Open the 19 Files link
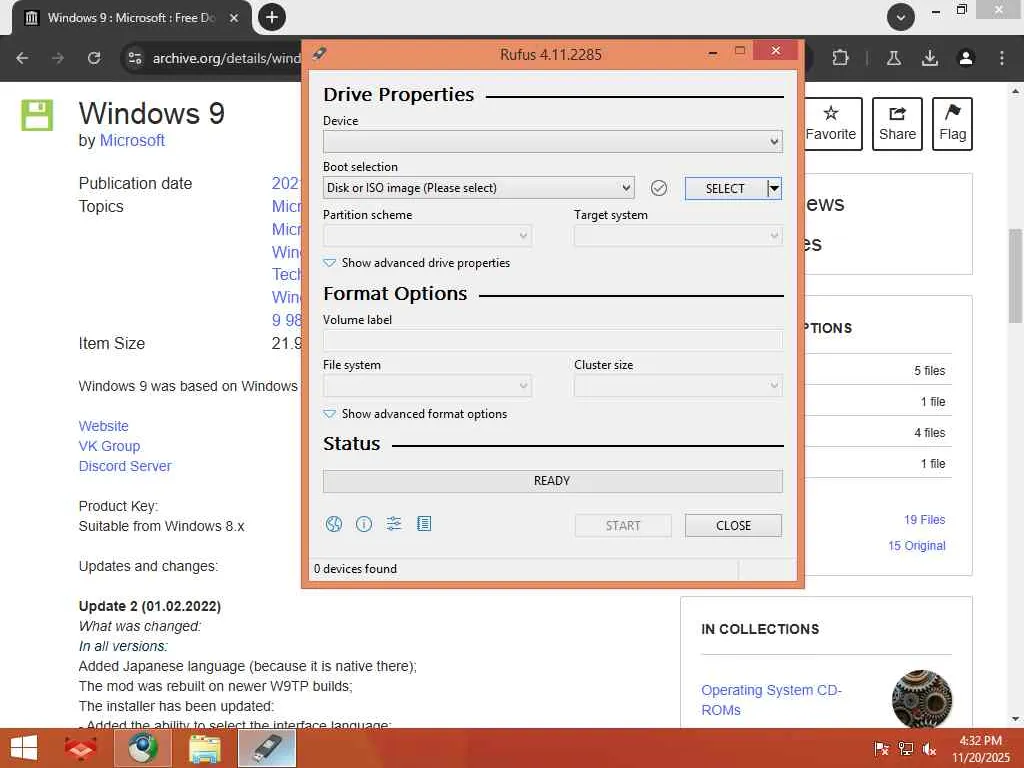 click(x=925, y=520)
